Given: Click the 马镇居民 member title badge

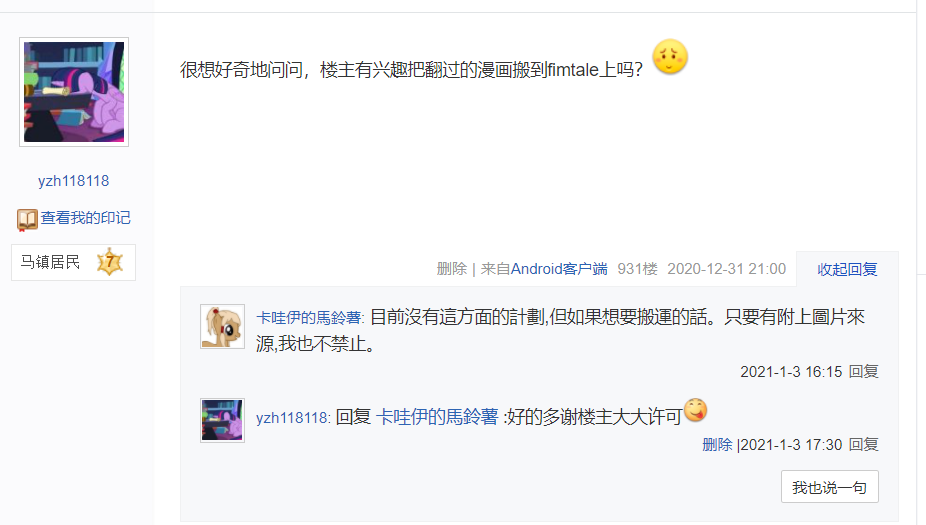Looking at the screenshot, I should [x=73, y=262].
